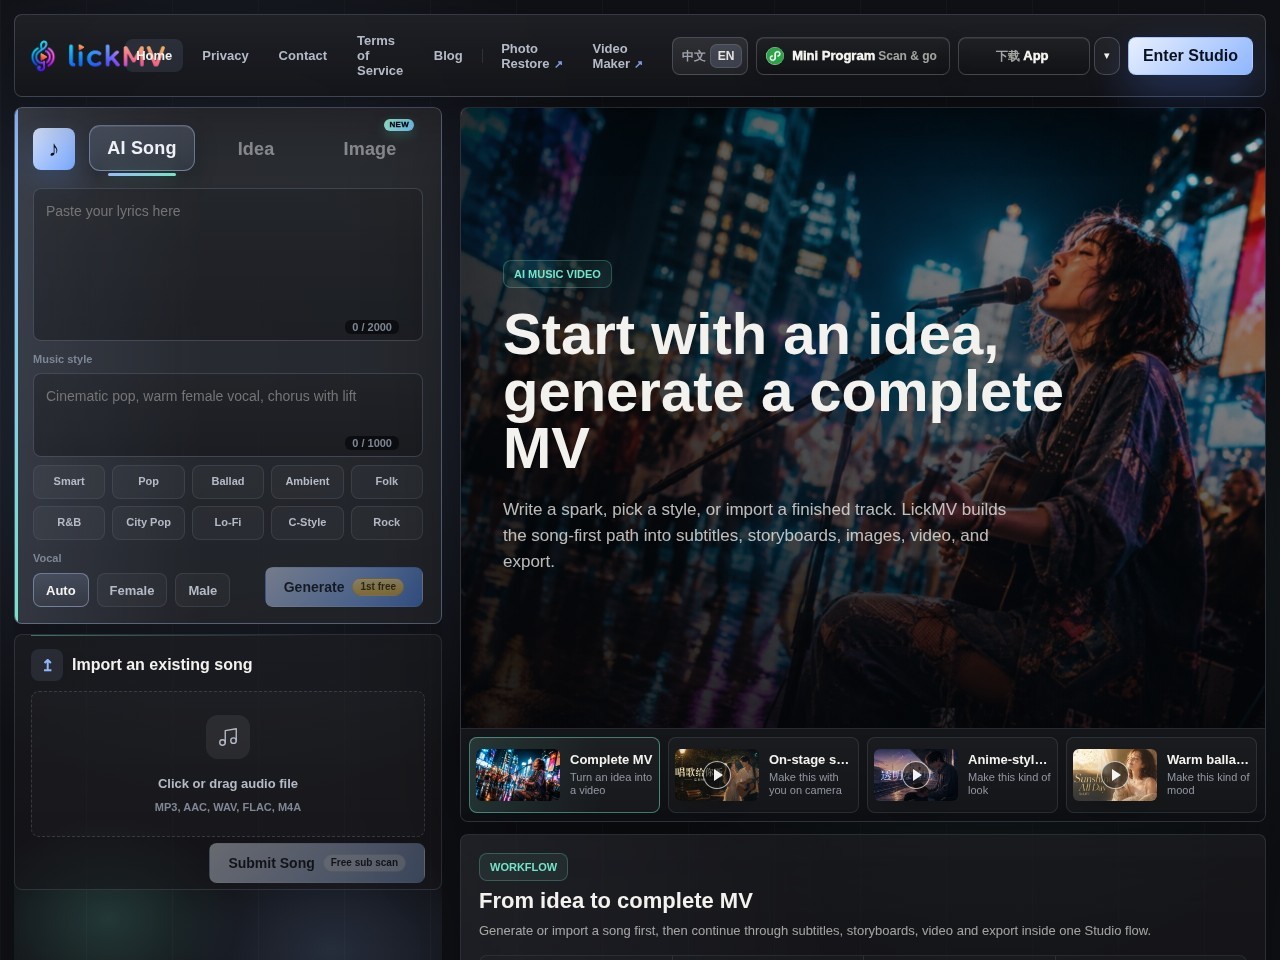Click the Generate button
The image size is (1280, 960).
pos(344,587)
